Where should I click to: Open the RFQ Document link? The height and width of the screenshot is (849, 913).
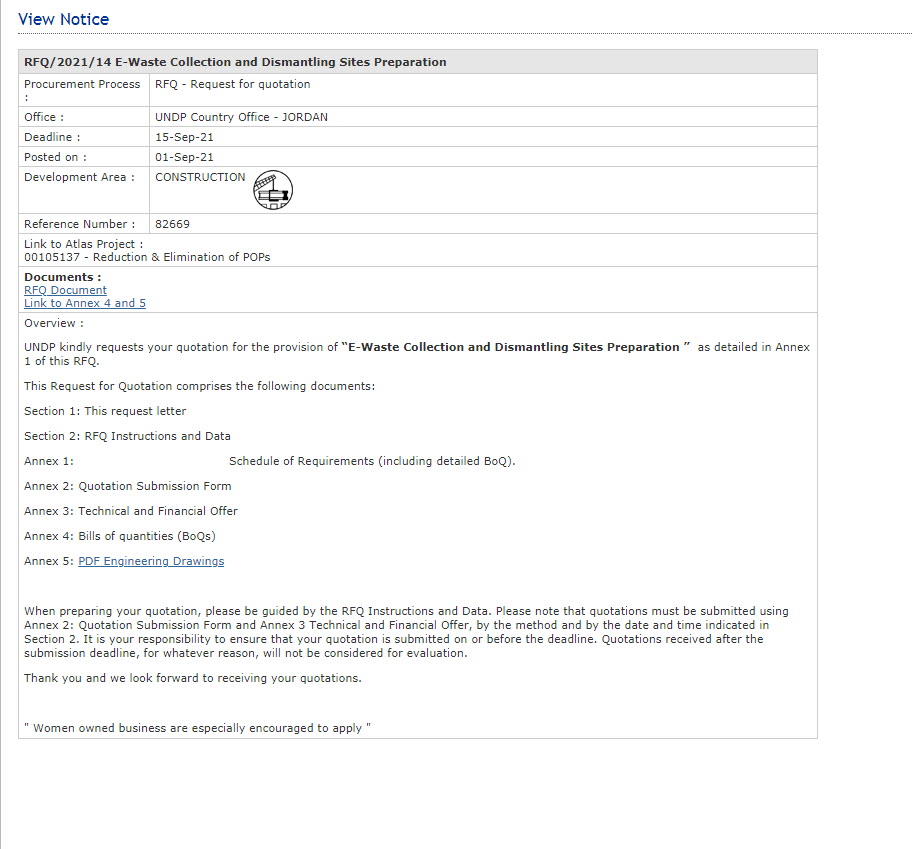(x=65, y=290)
